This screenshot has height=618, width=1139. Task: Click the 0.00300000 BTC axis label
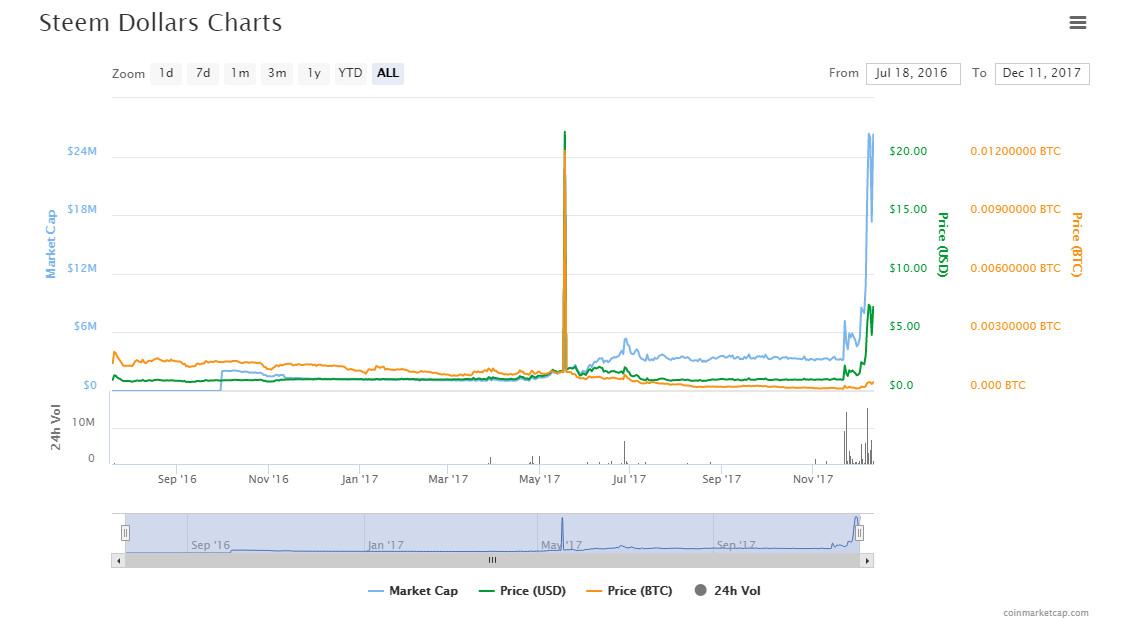pos(1016,326)
